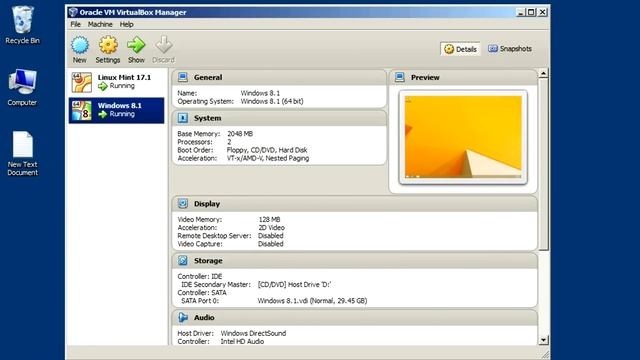This screenshot has width=640, height=360.
Task: Click Operating System value Windows 8.1 (64 bit)
Action: (272, 101)
